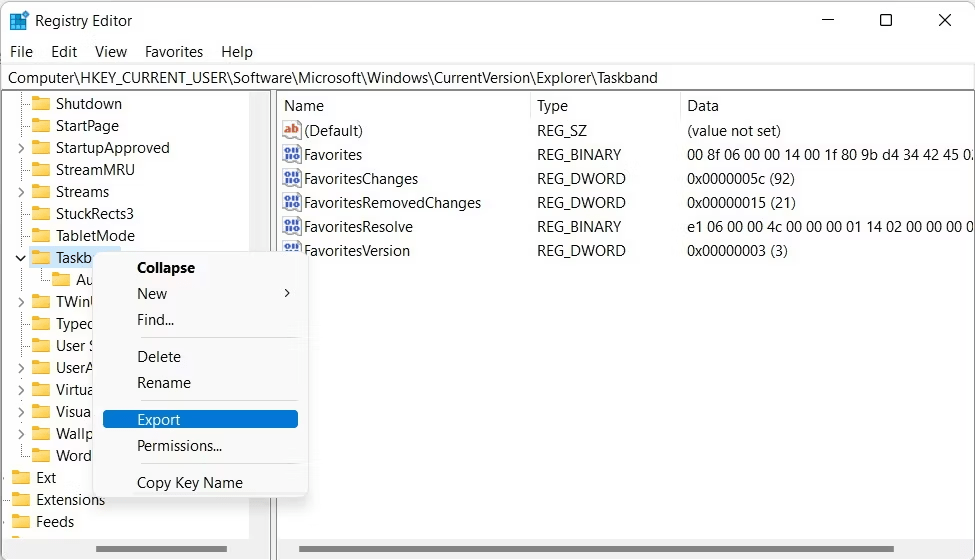The image size is (975, 560).
Task: Click the Streams folder icon
Action: (x=41, y=191)
